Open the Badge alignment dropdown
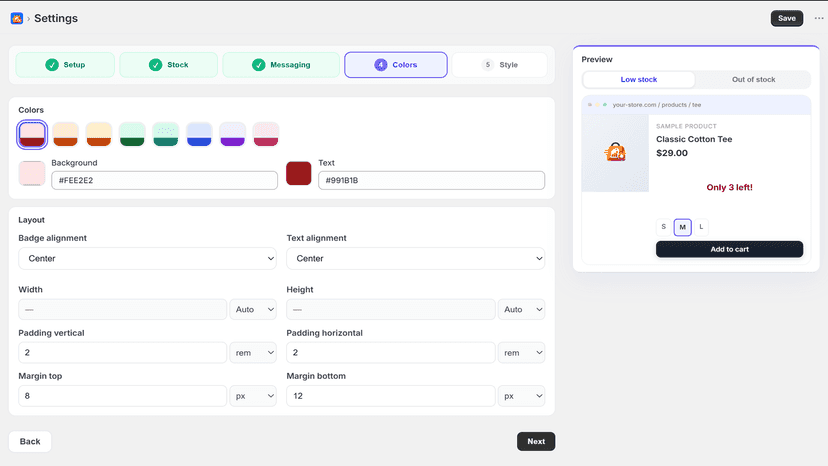This screenshot has width=828, height=466. tap(147, 259)
